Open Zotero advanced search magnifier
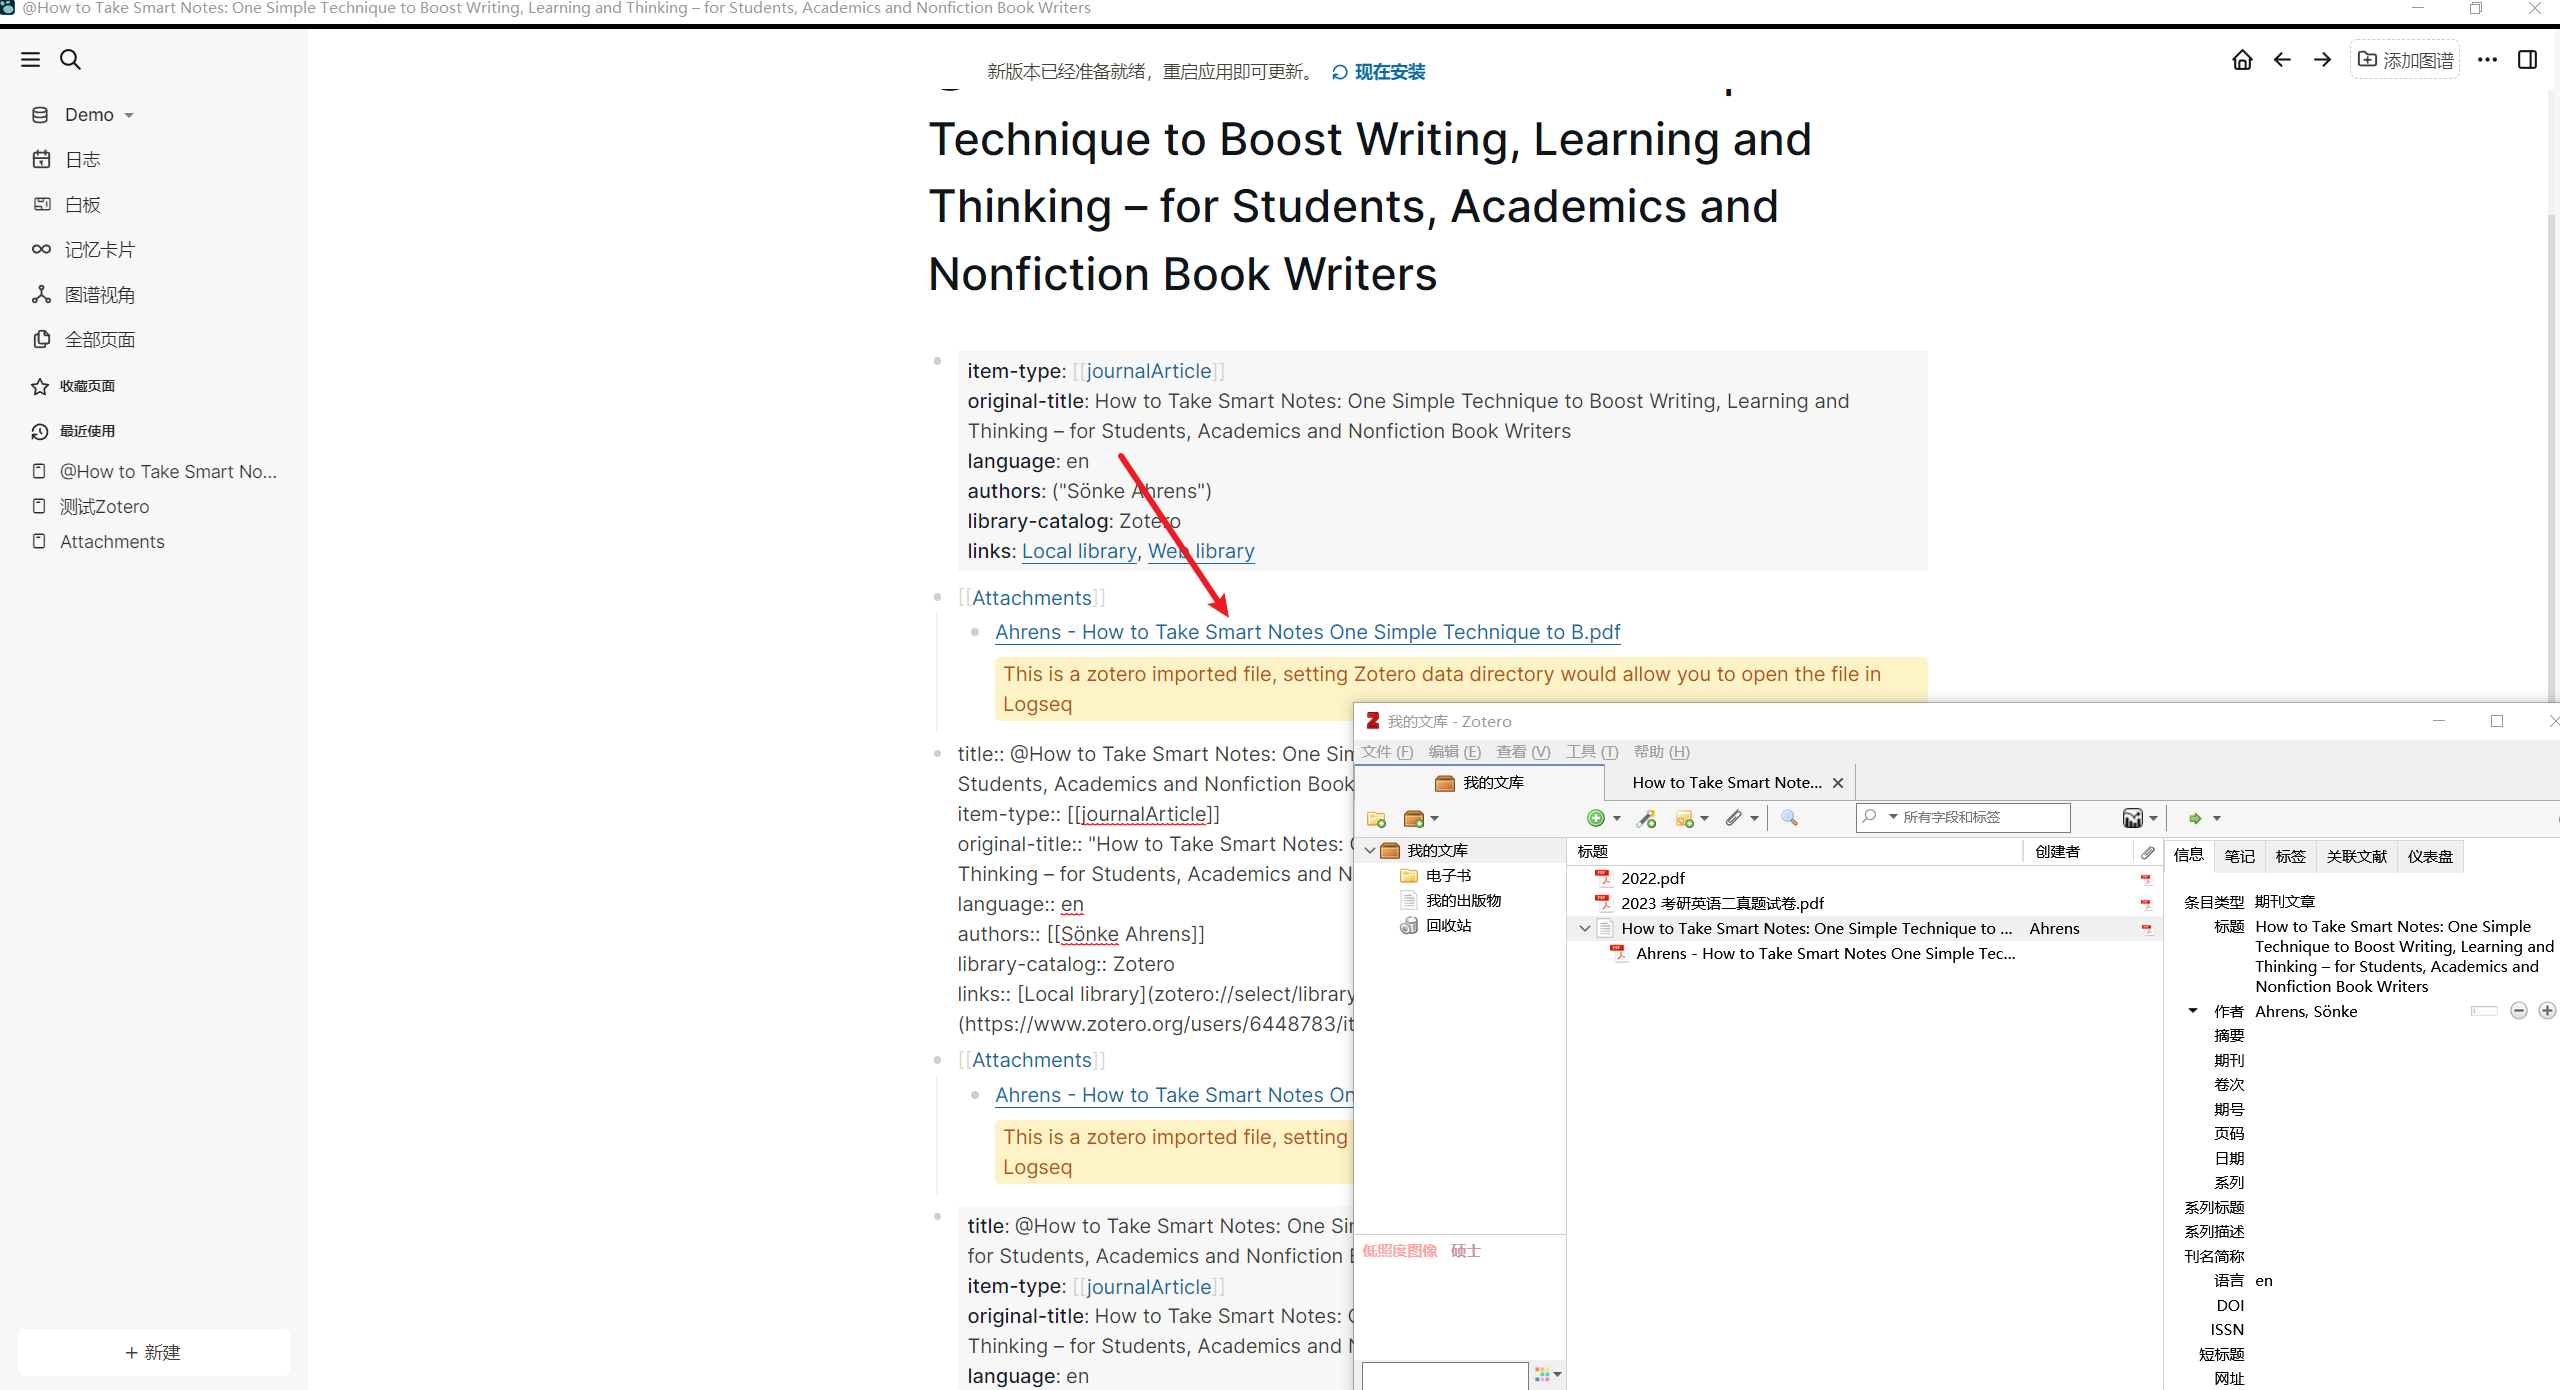Screen dimensions: 2560x1390 (x=1789, y=818)
